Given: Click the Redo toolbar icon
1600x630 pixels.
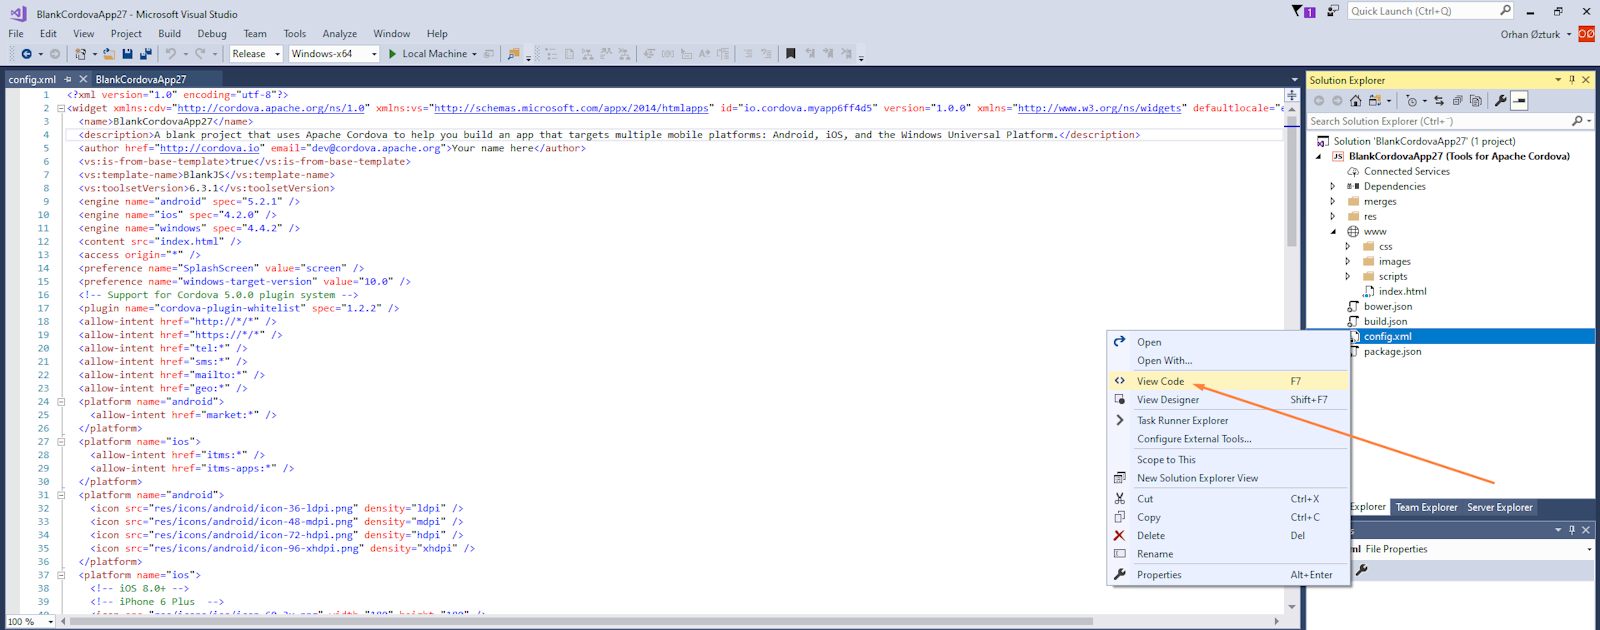Looking at the screenshot, I should pyautogui.click(x=200, y=54).
